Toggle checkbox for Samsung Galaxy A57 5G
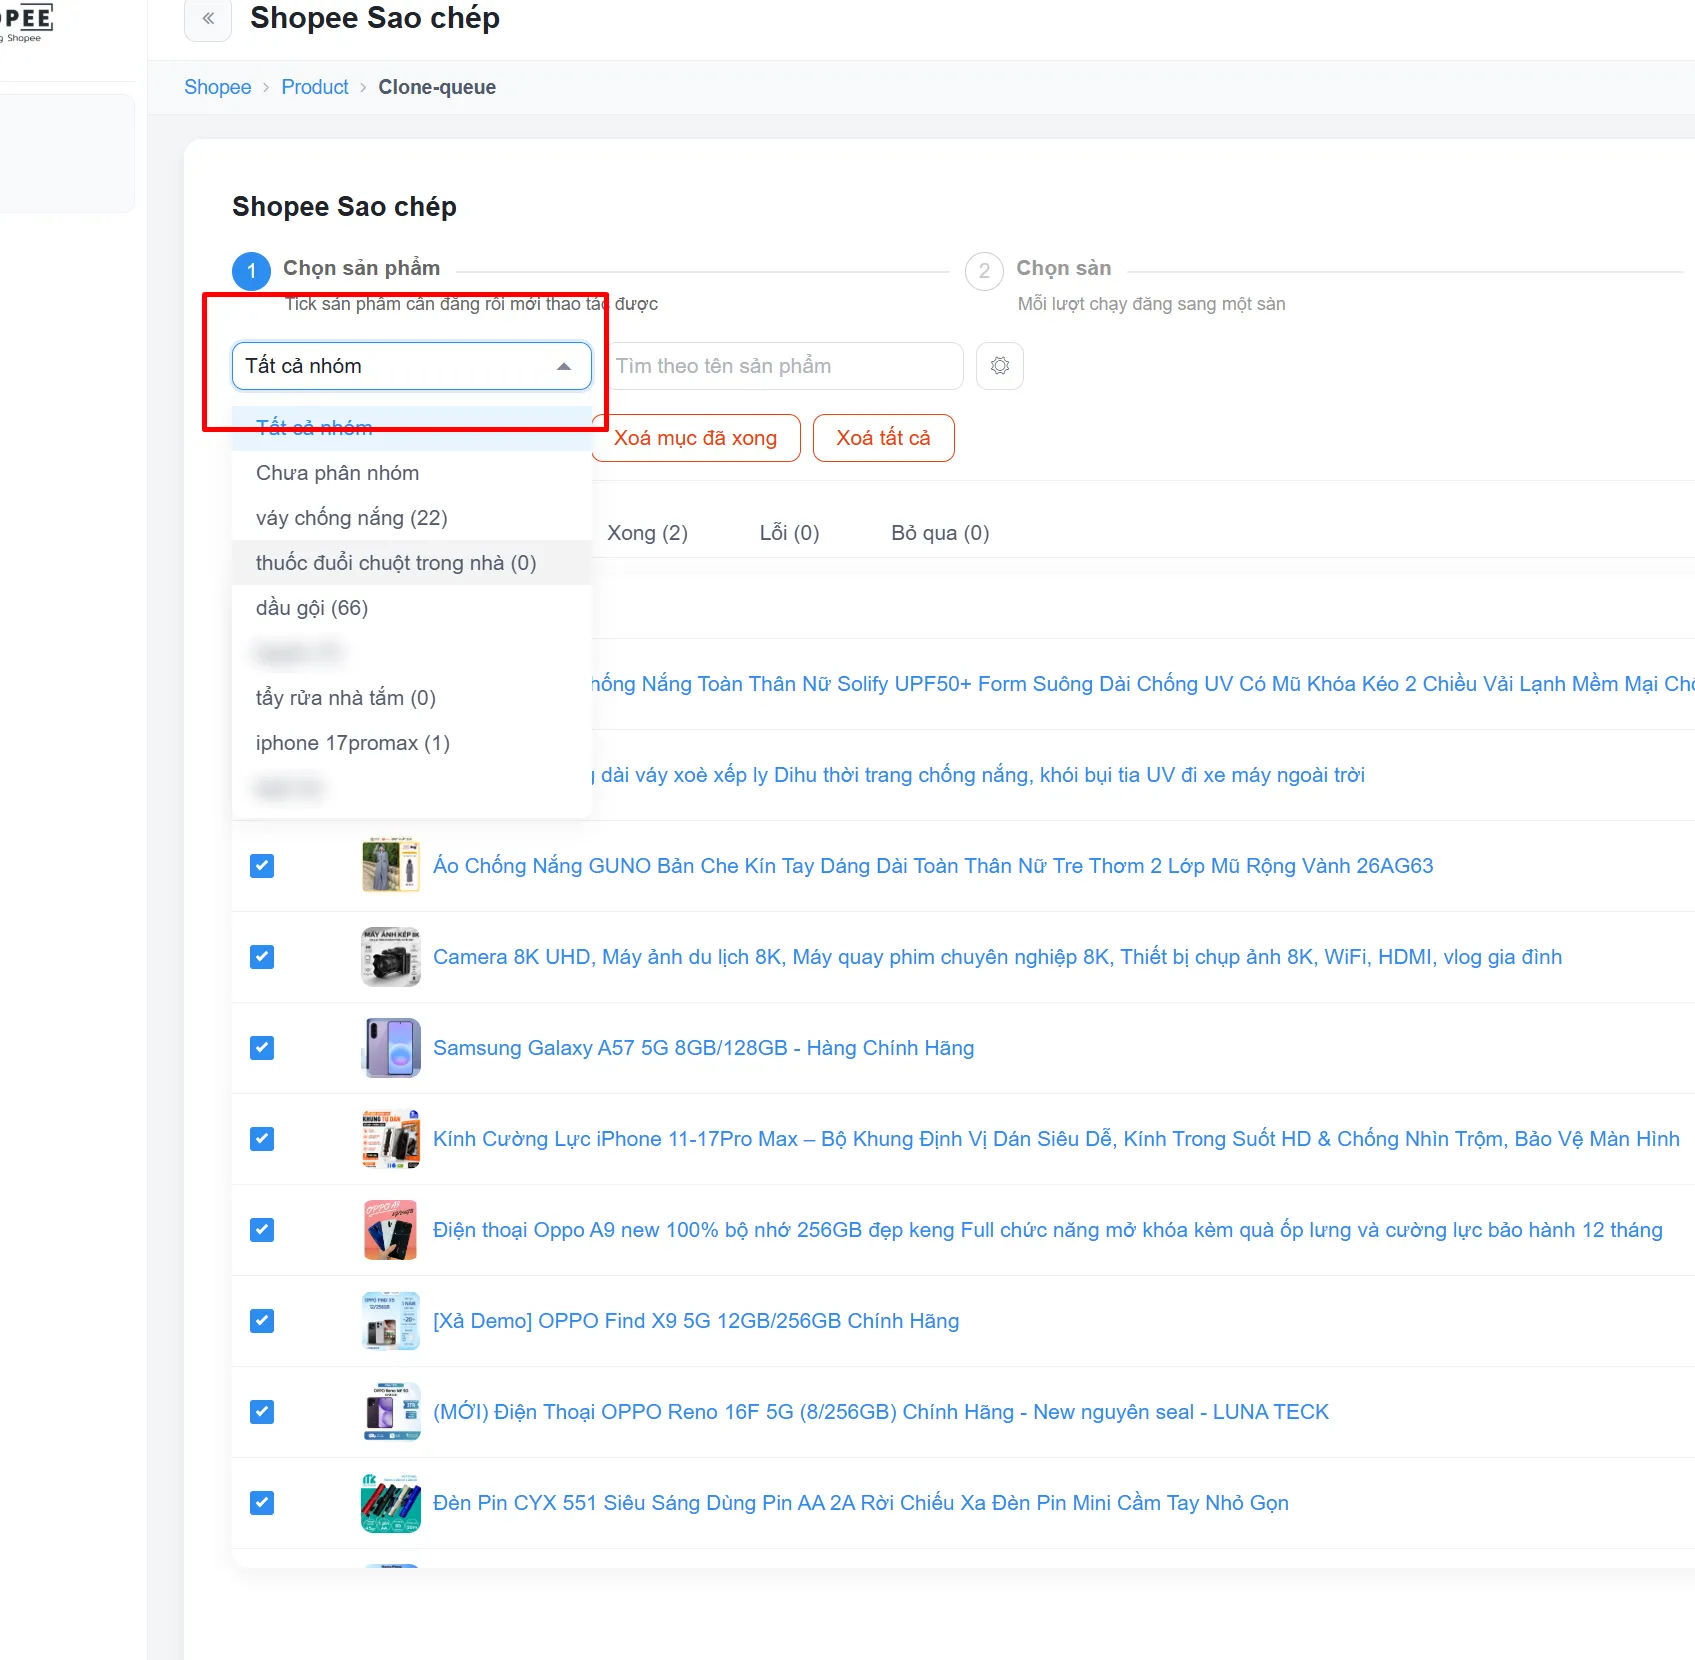Image resolution: width=1695 pixels, height=1660 pixels. (x=262, y=1048)
